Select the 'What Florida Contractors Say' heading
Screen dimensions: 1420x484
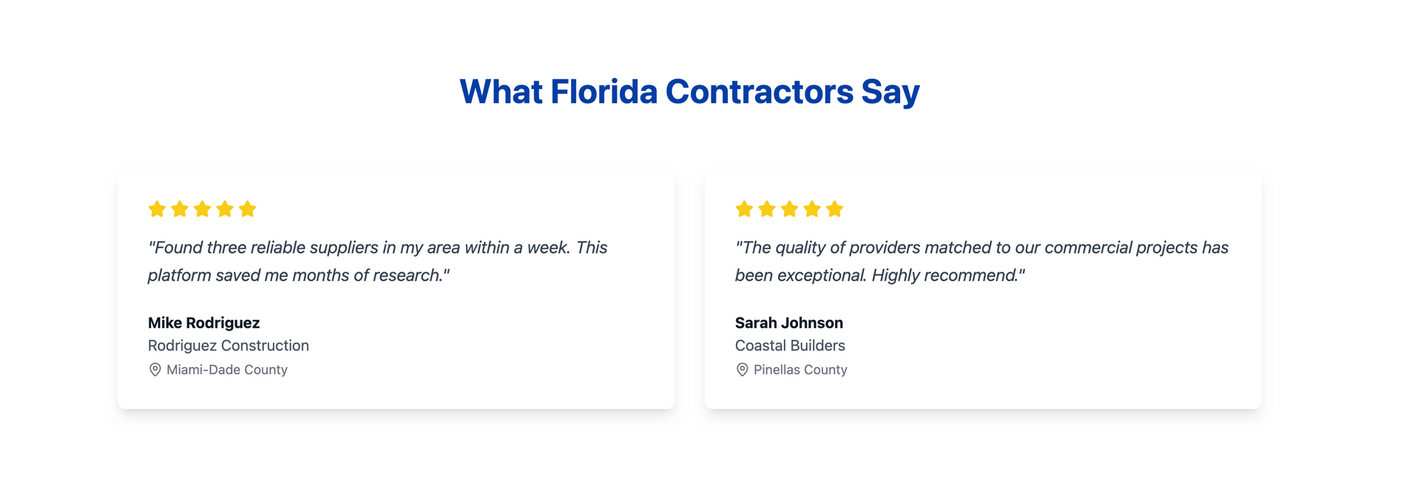(x=689, y=91)
